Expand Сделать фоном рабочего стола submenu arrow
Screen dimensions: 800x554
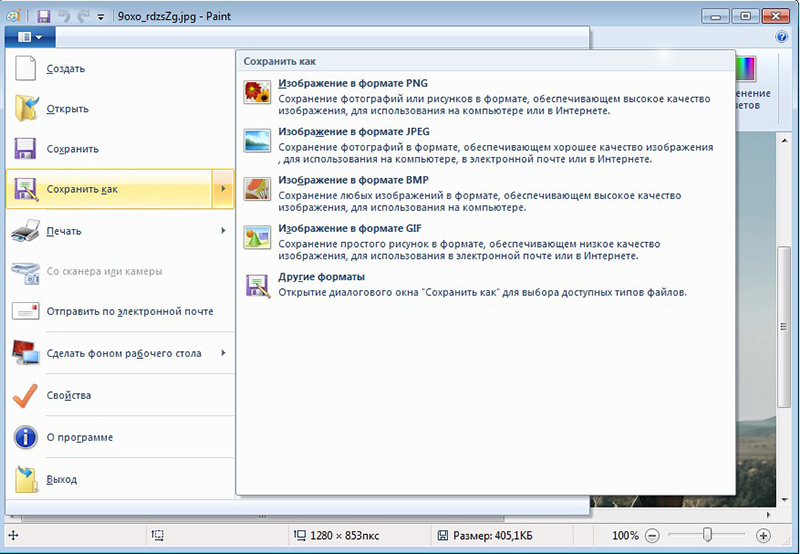click(x=223, y=353)
